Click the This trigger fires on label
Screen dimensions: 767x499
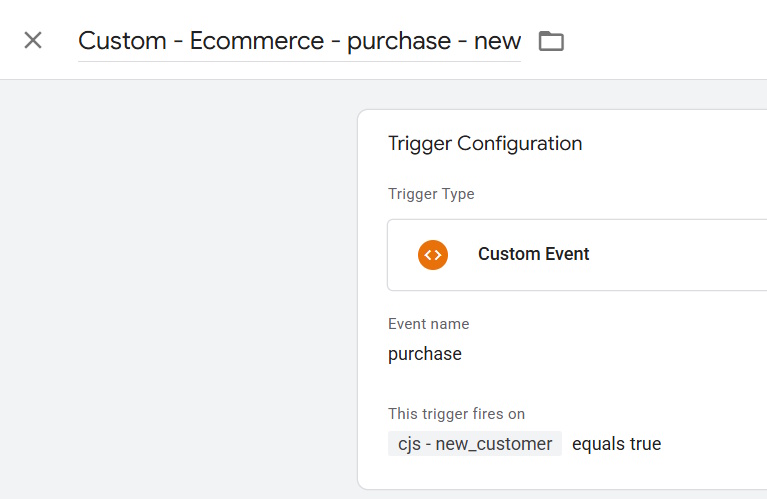pos(456,414)
